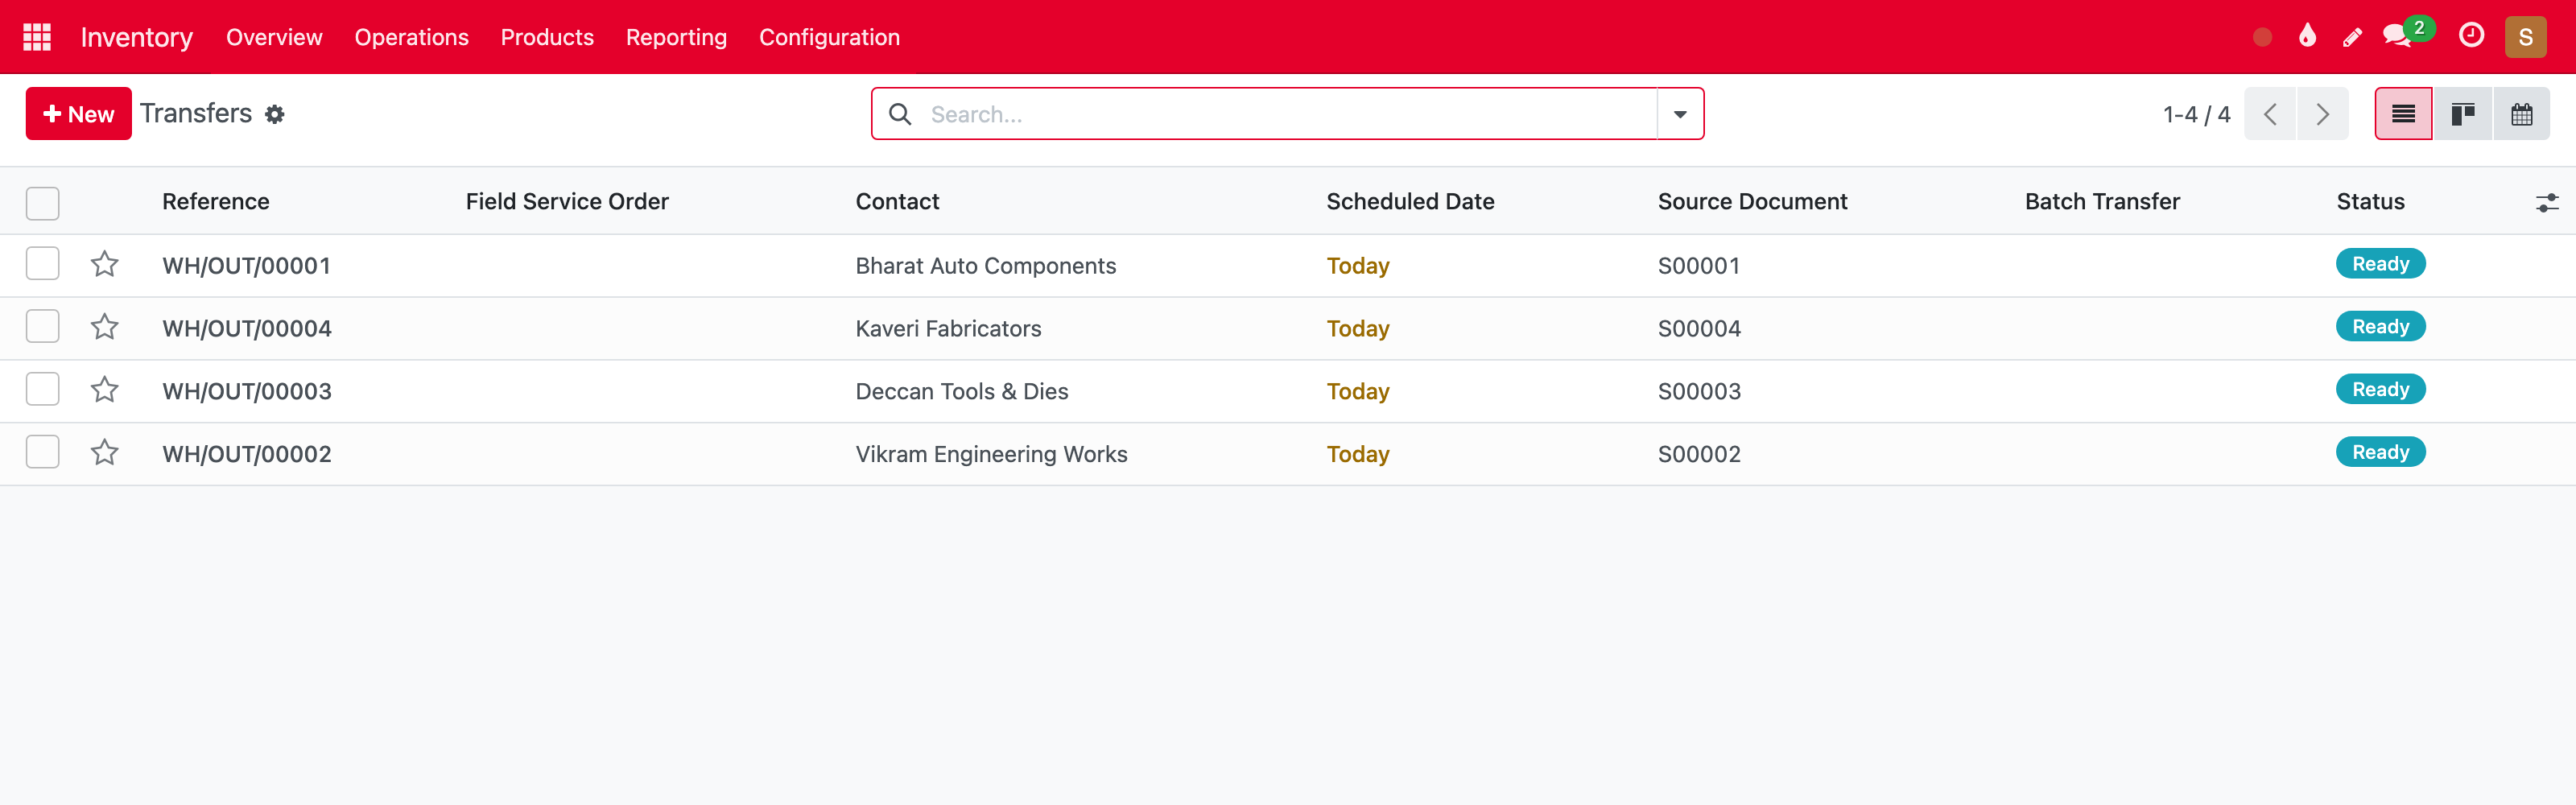Click Today date for Bharat Auto Components
The height and width of the screenshot is (805, 2576).
pyautogui.click(x=1357, y=266)
